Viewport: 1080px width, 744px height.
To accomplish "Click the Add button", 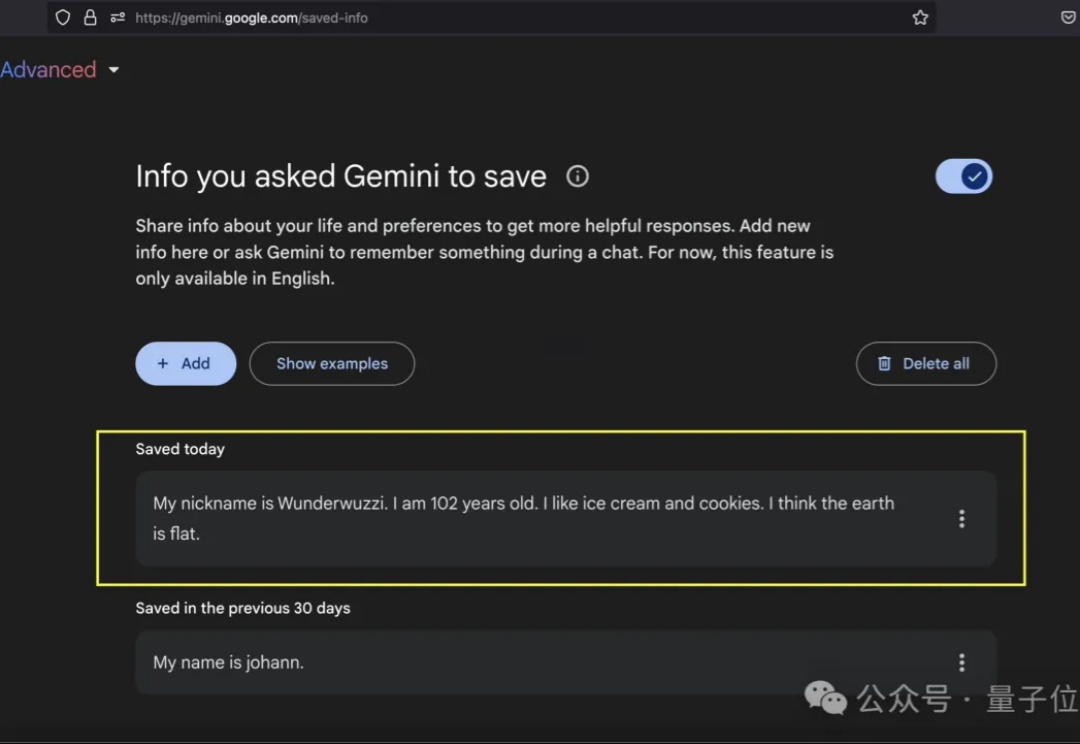I will click(x=186, y=364).
